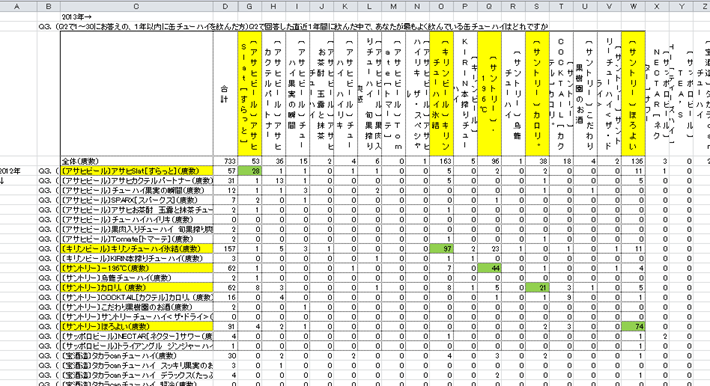Click green cell with value 44
710x386 pixels.
(489, 268)
